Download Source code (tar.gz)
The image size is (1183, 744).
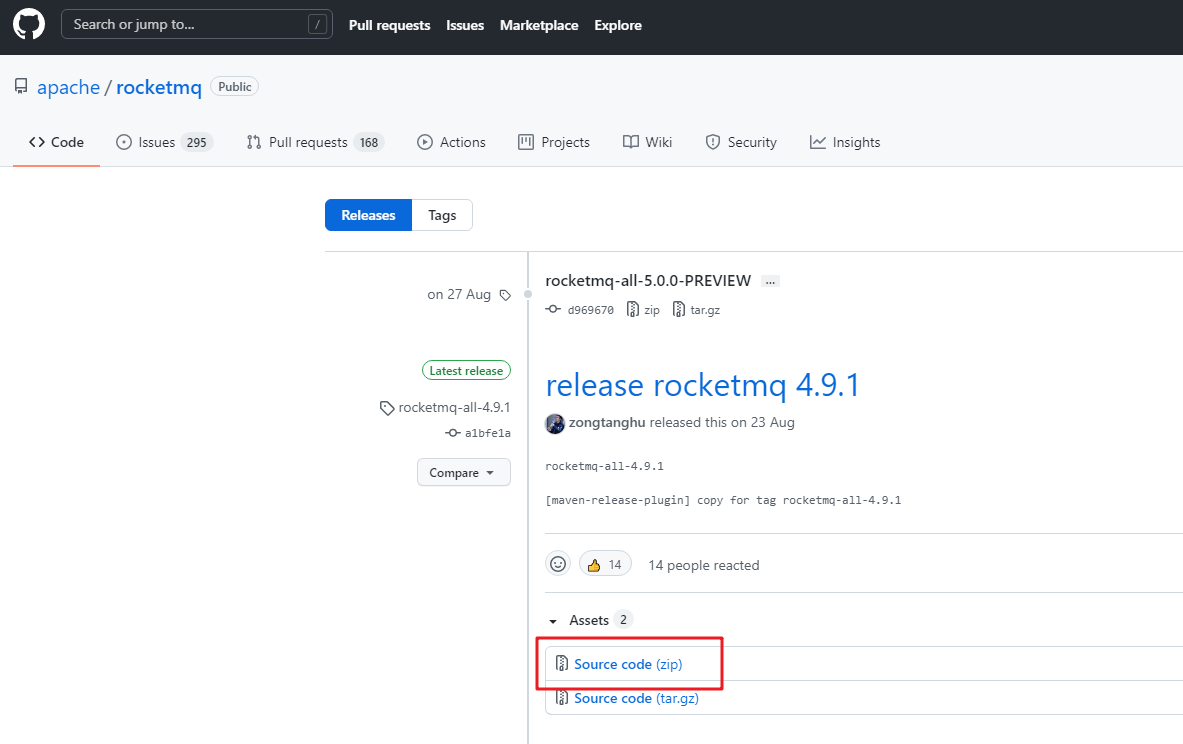pos(636,698)
